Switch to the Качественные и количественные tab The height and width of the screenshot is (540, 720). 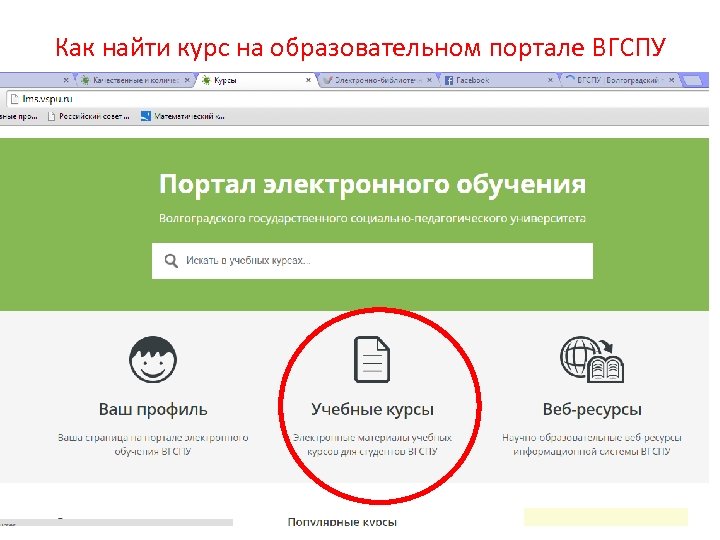(x=135, y=80)
